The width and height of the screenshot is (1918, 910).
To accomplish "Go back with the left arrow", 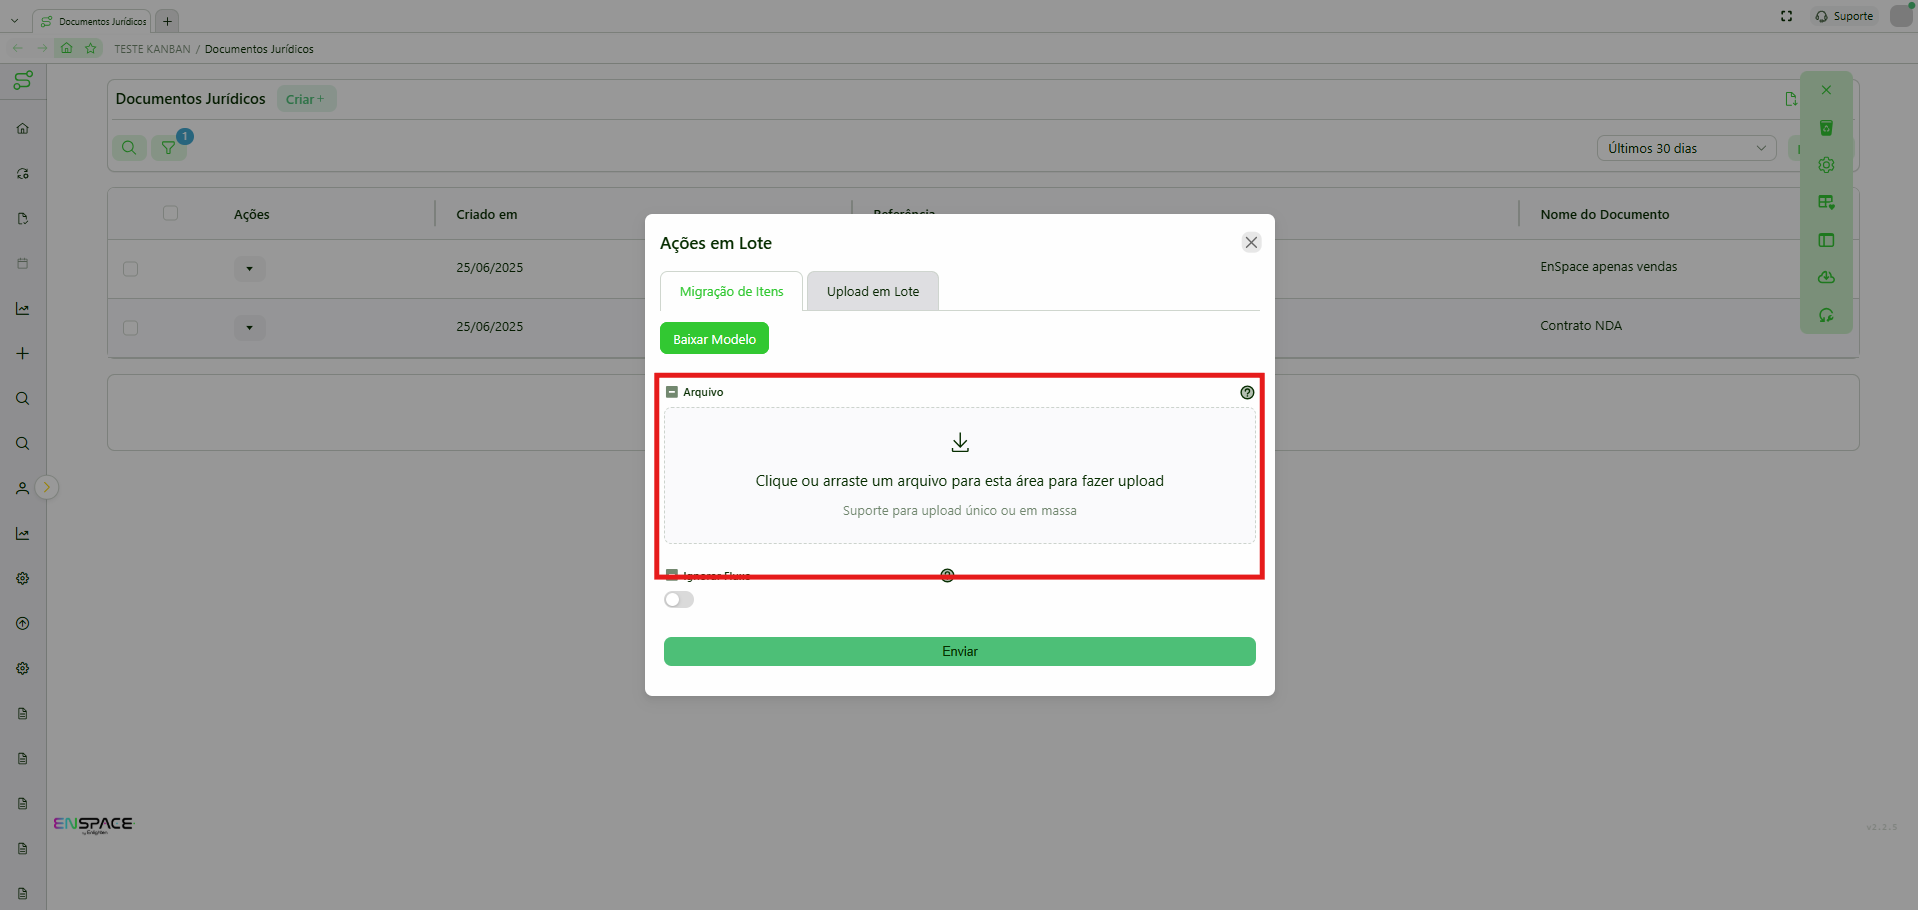I will click(x=17, y=48).
